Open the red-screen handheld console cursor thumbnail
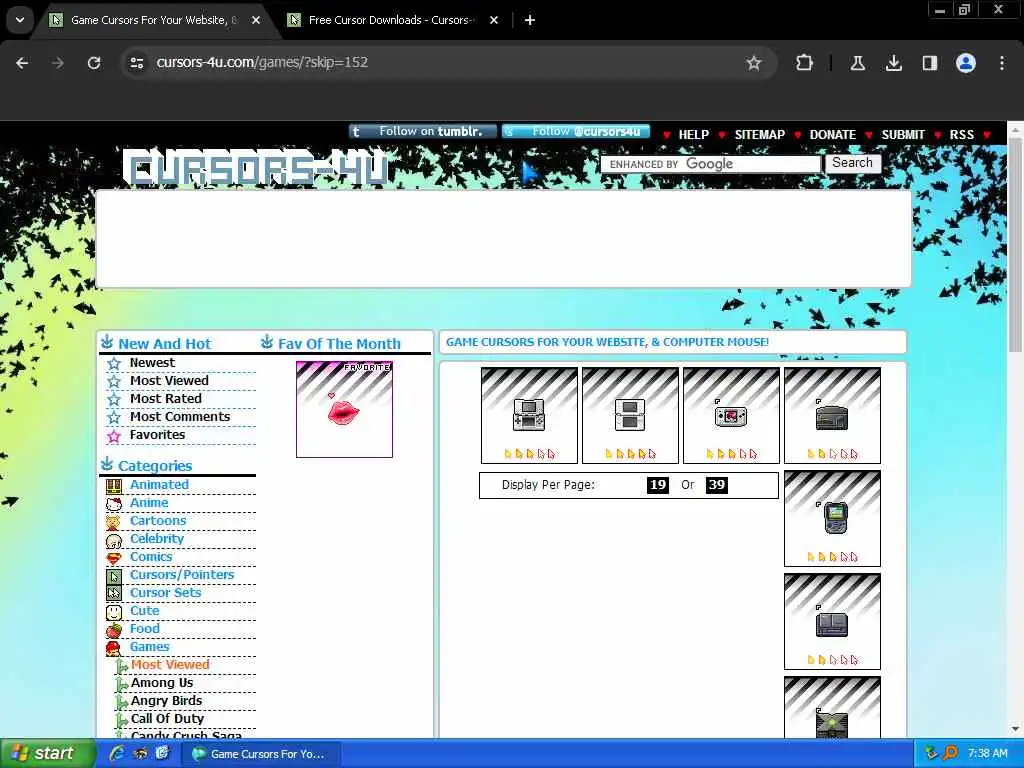The height and width of the screenshot is (768, 1024). (x=731, y=415)
